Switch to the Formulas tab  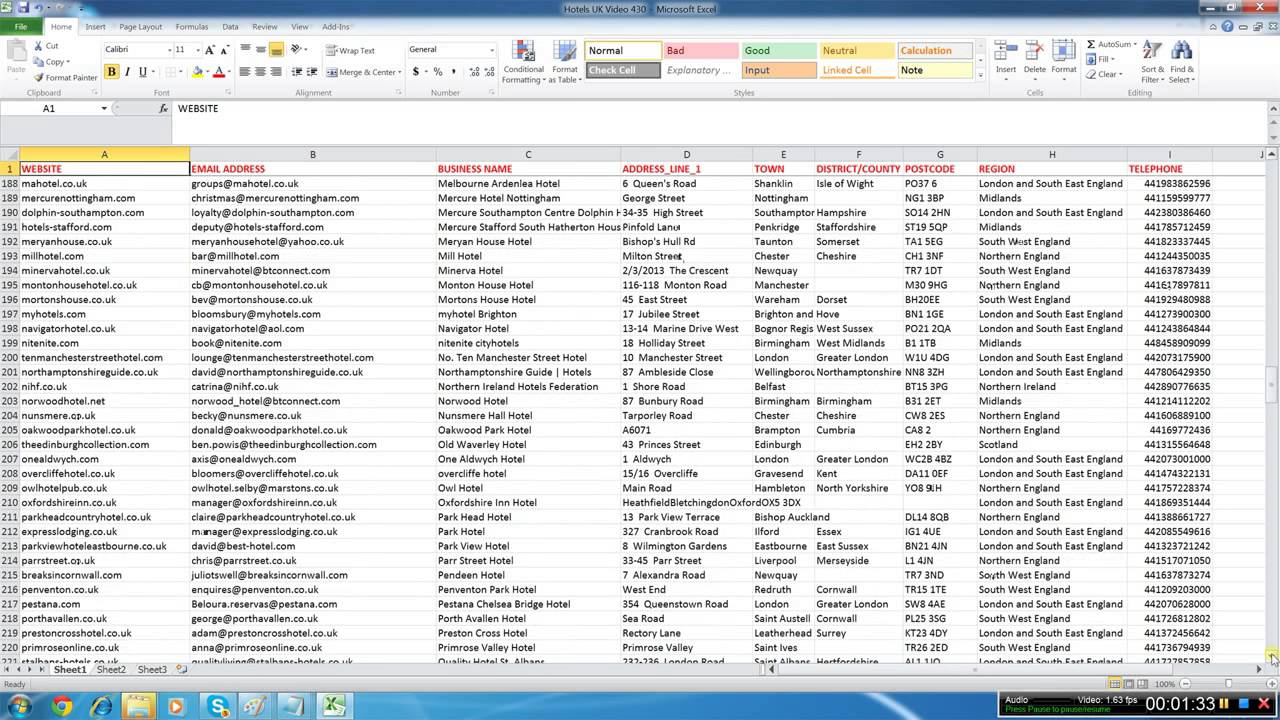(x=192, y=27)
